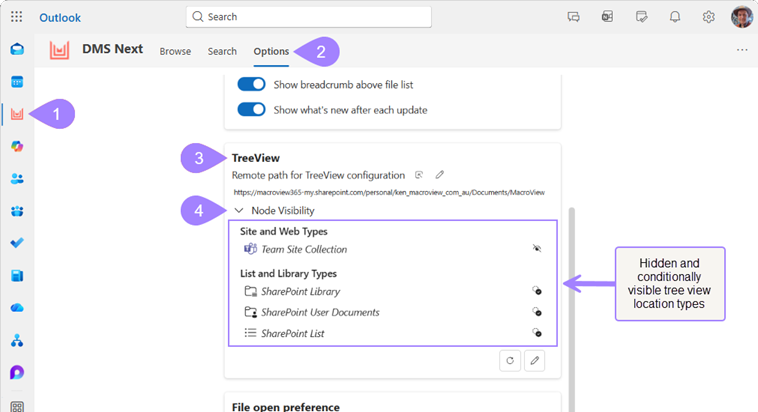Open Calendar from the left app rail

point(17,82)
